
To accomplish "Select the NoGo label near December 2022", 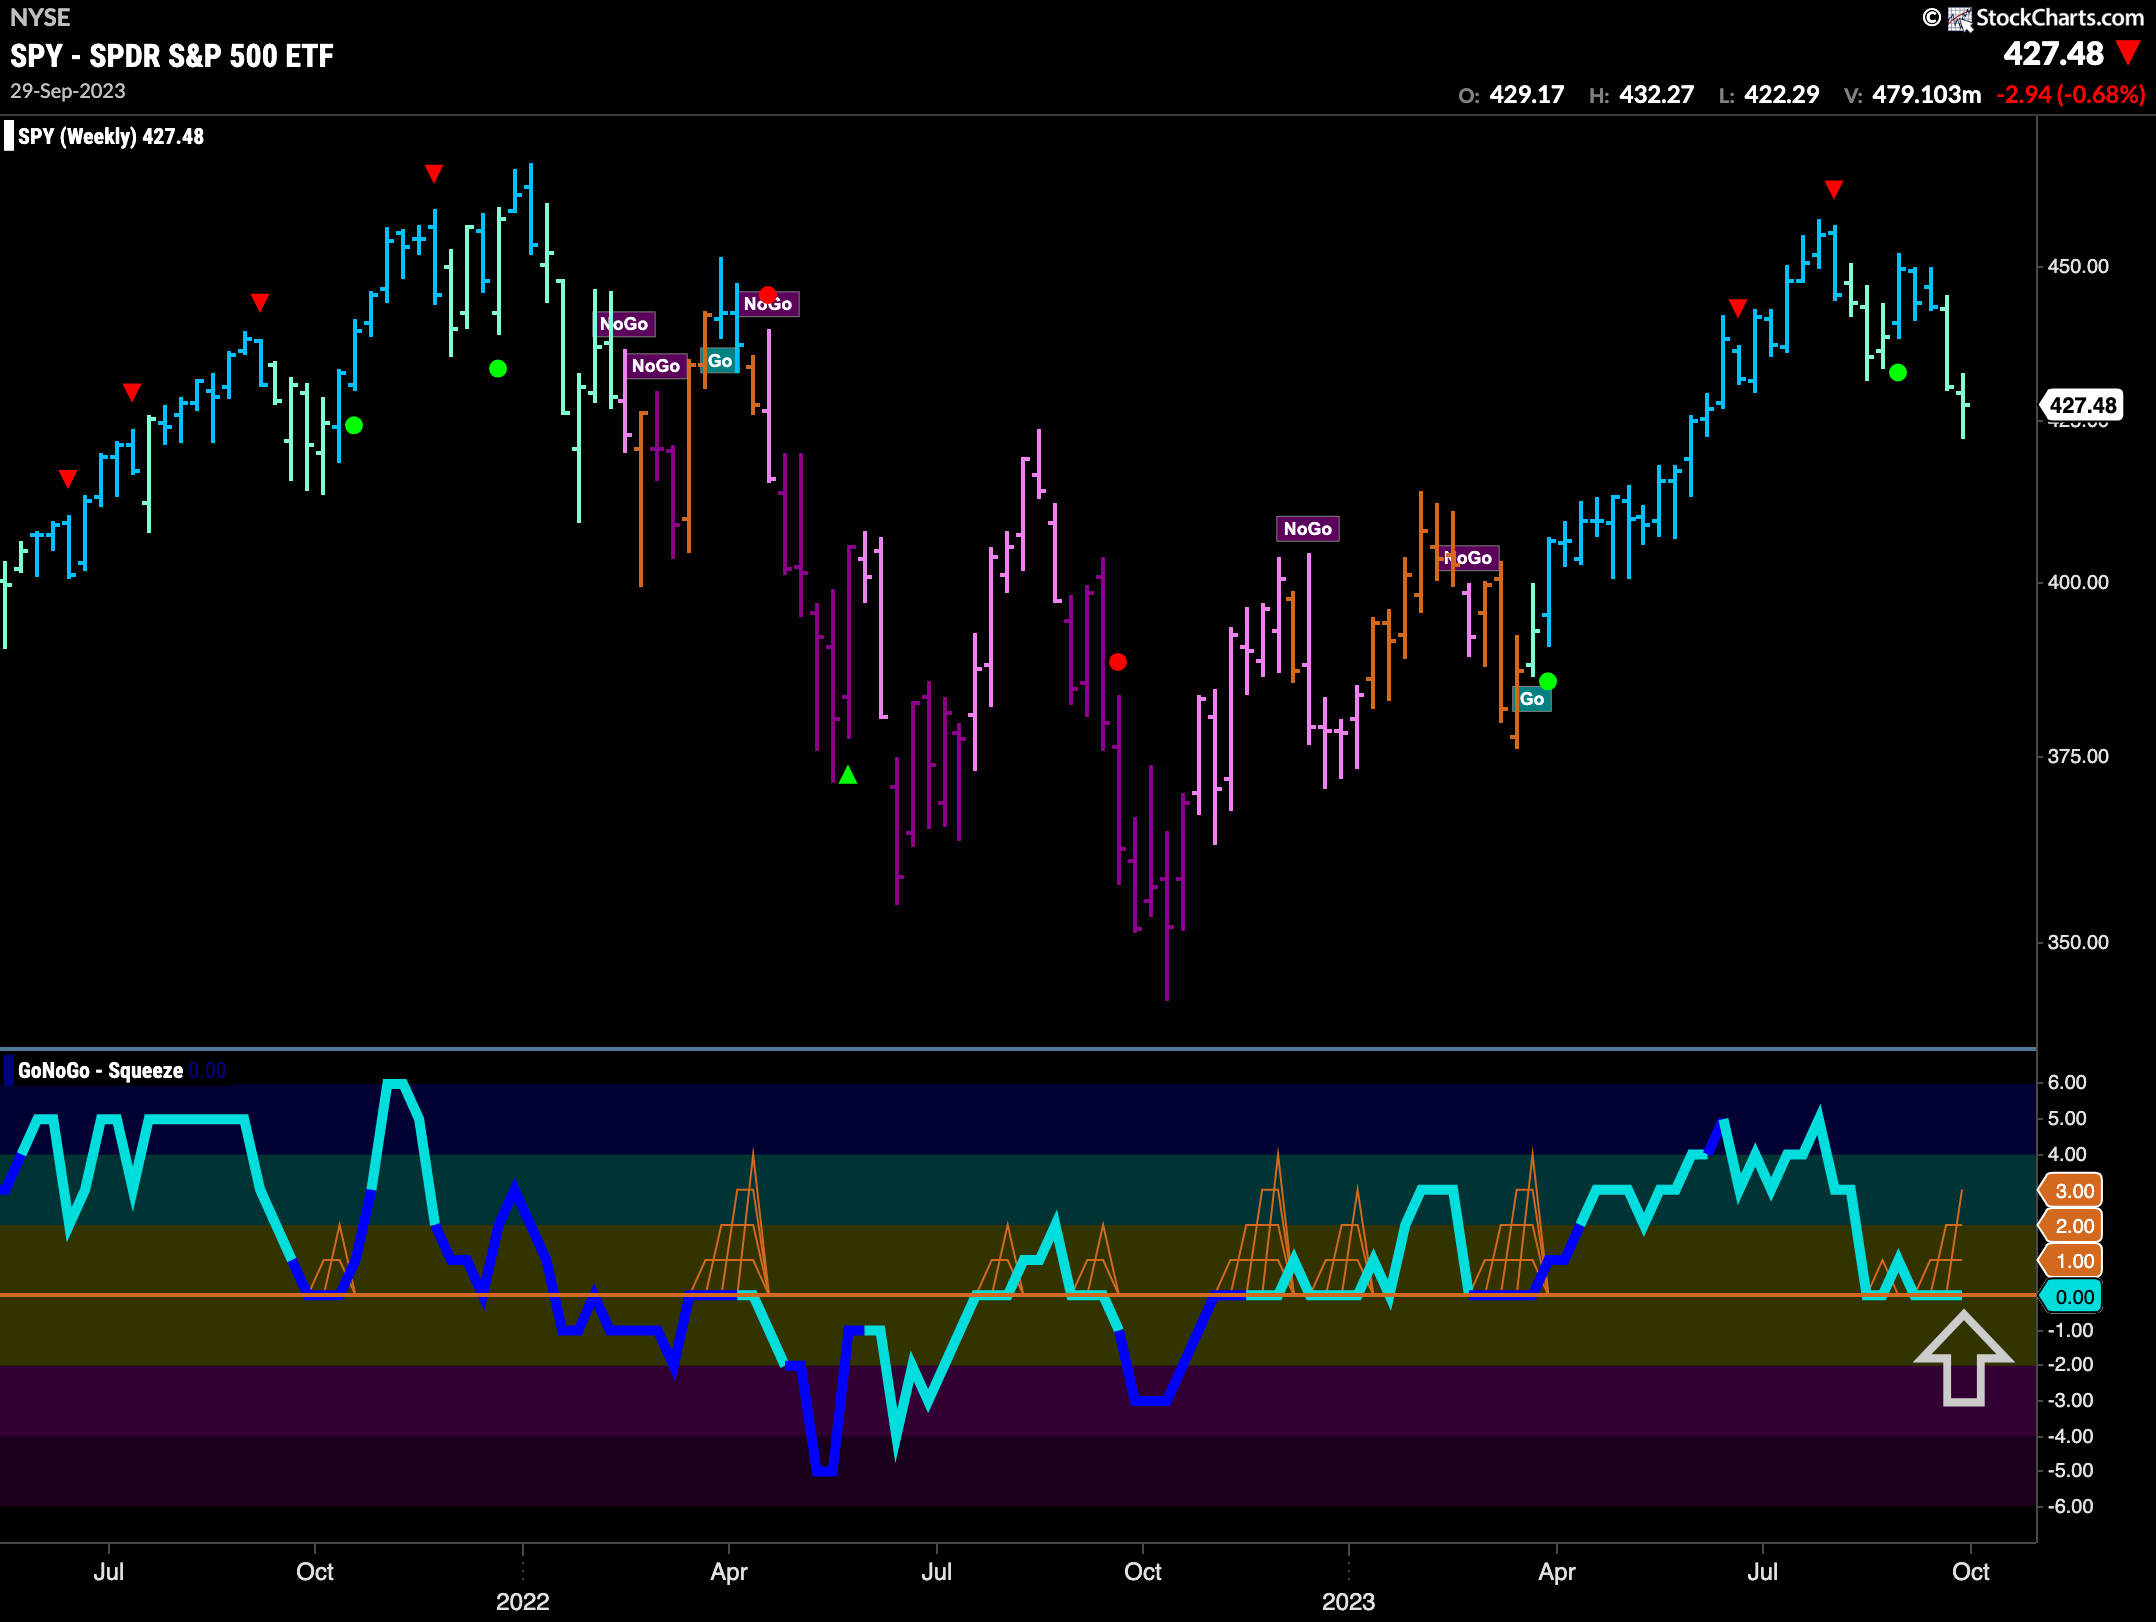I will [1307, 529].
